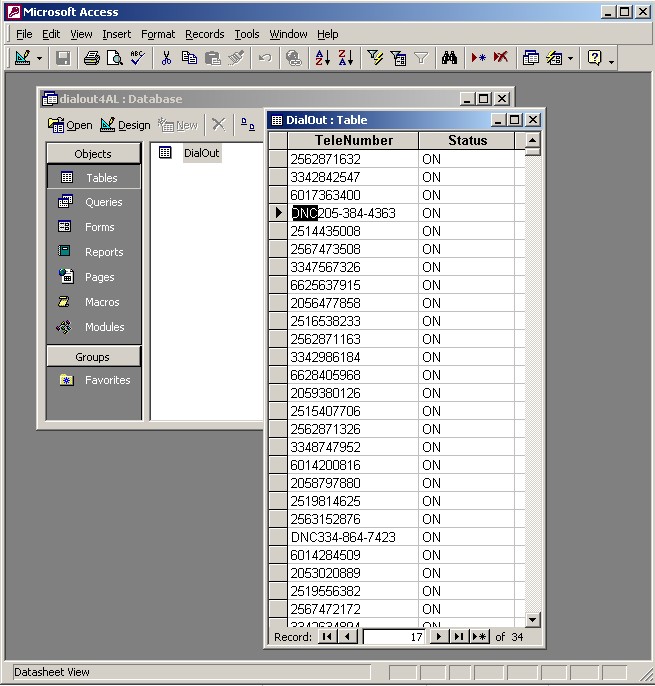The image size is (655, 686).
Task: Click New Record navigation button
Action: click(480, 637)
